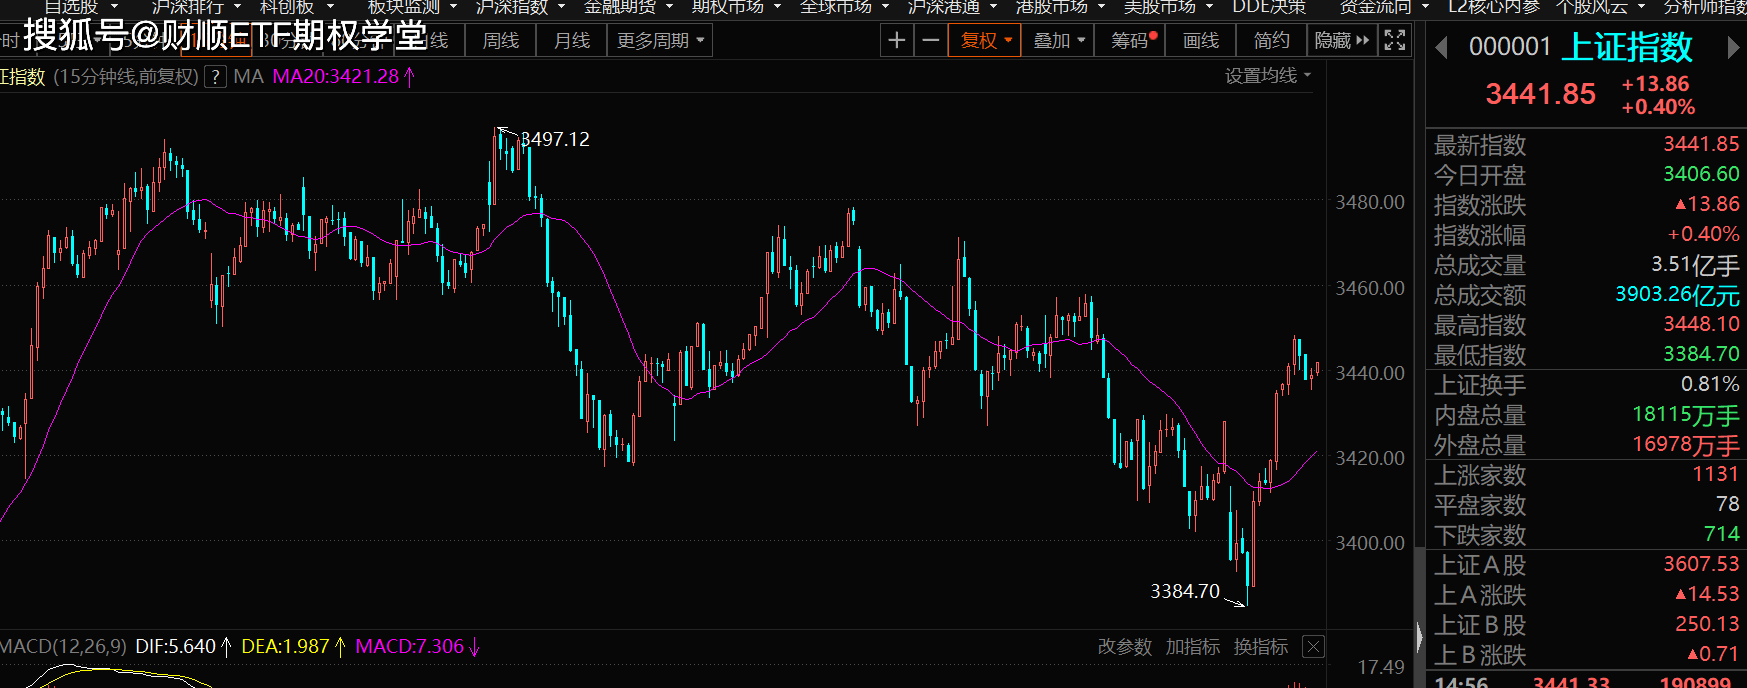
Task: Click the chart low label 3384.70
Action: 1185,591
